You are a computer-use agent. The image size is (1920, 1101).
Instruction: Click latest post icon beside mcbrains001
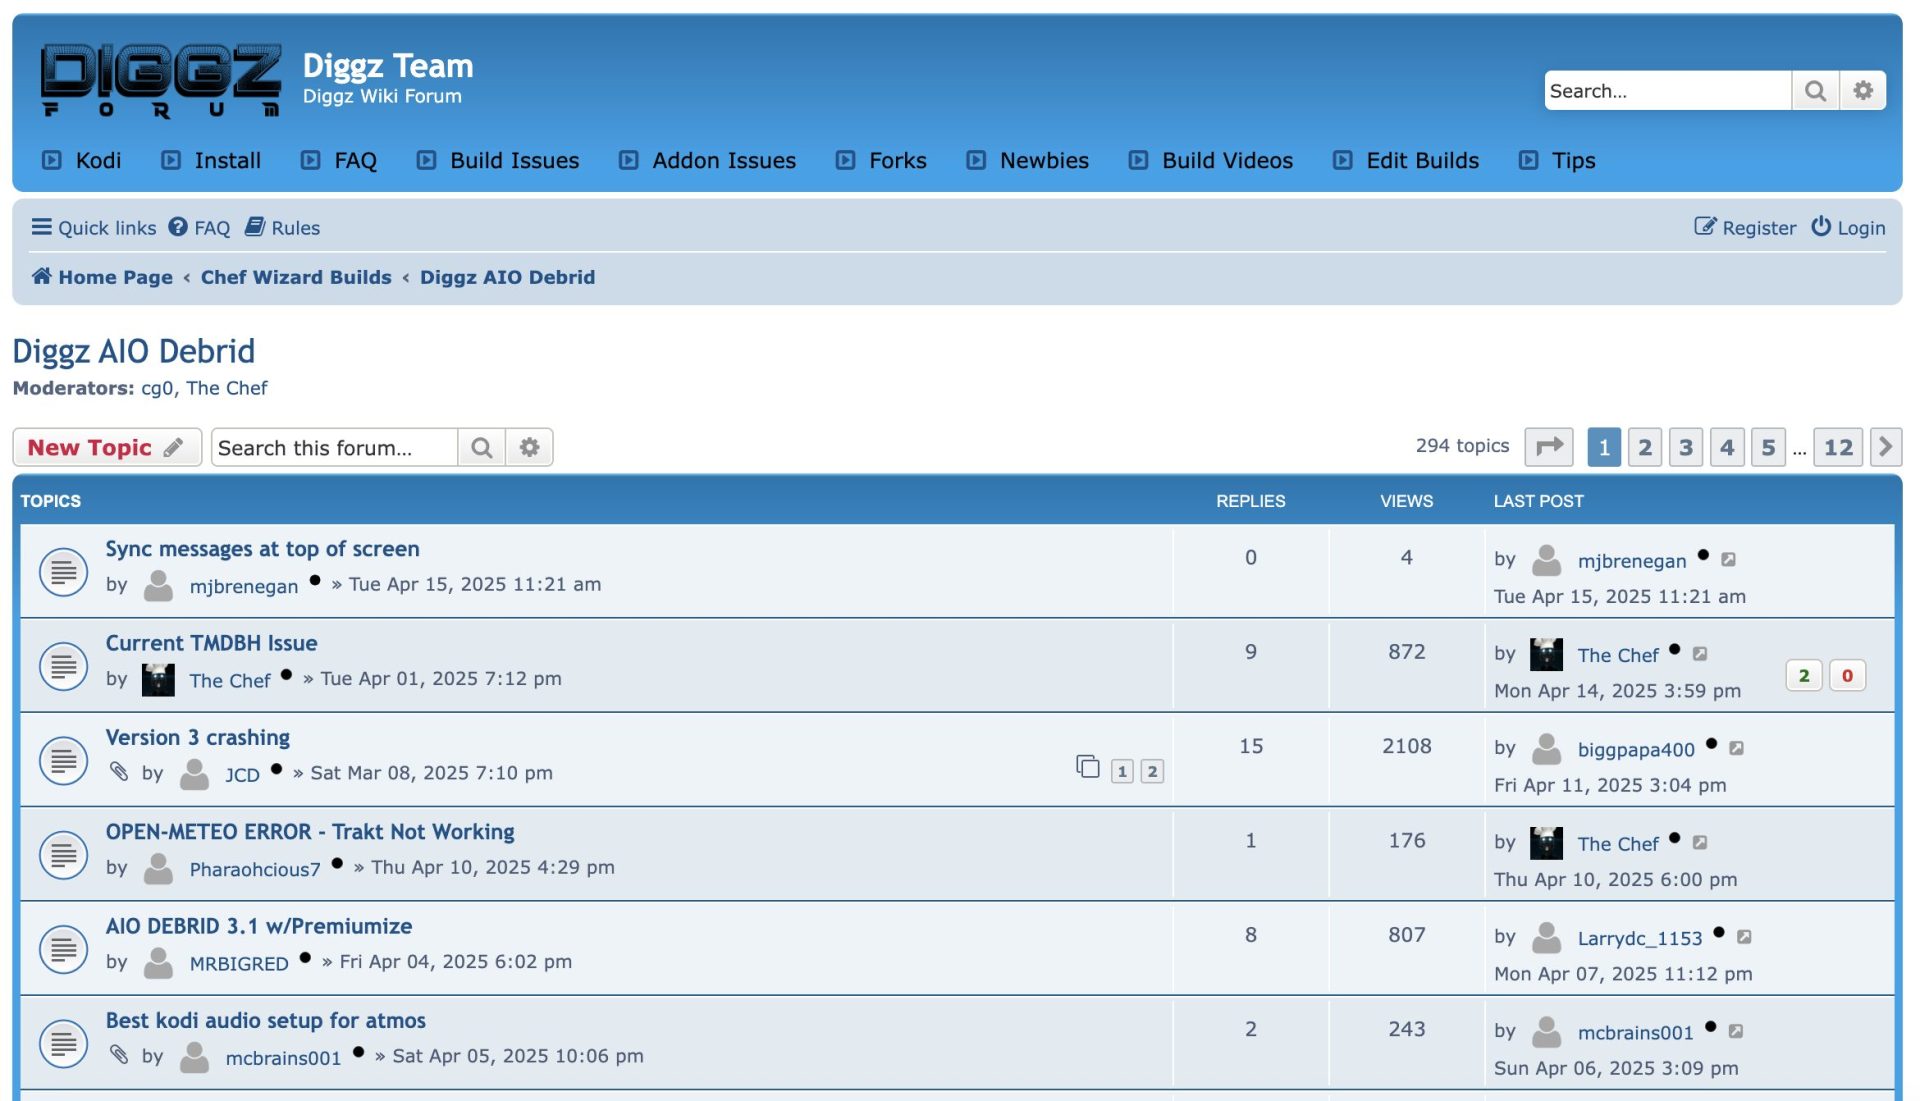[1737, 1031]
